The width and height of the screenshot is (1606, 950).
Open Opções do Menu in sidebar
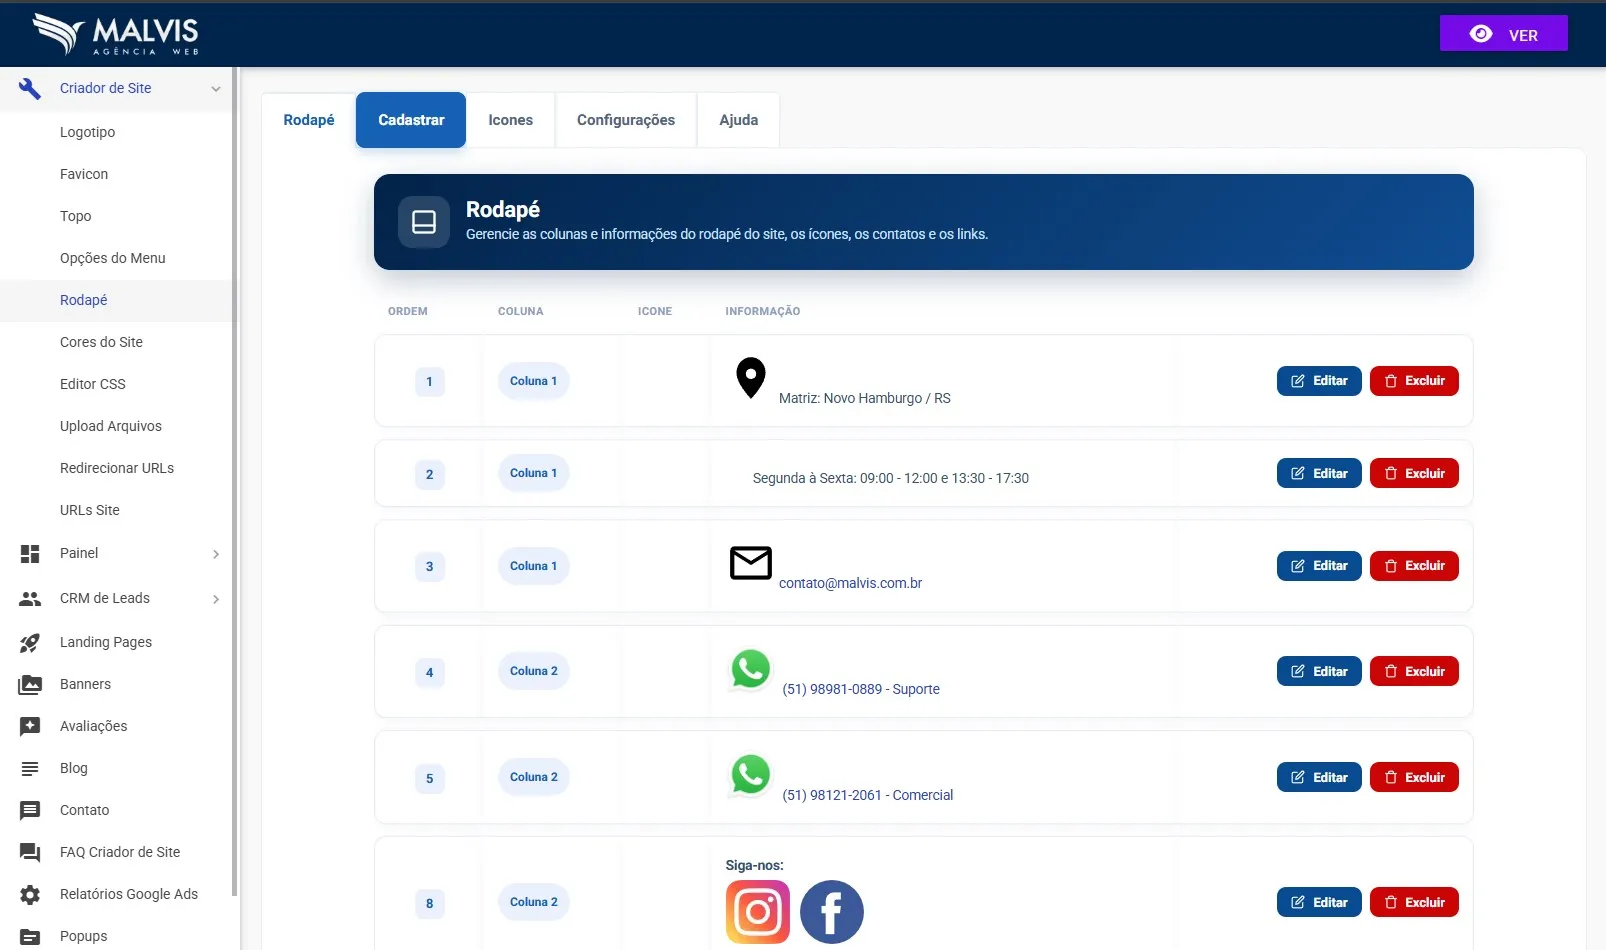(113, 258)
